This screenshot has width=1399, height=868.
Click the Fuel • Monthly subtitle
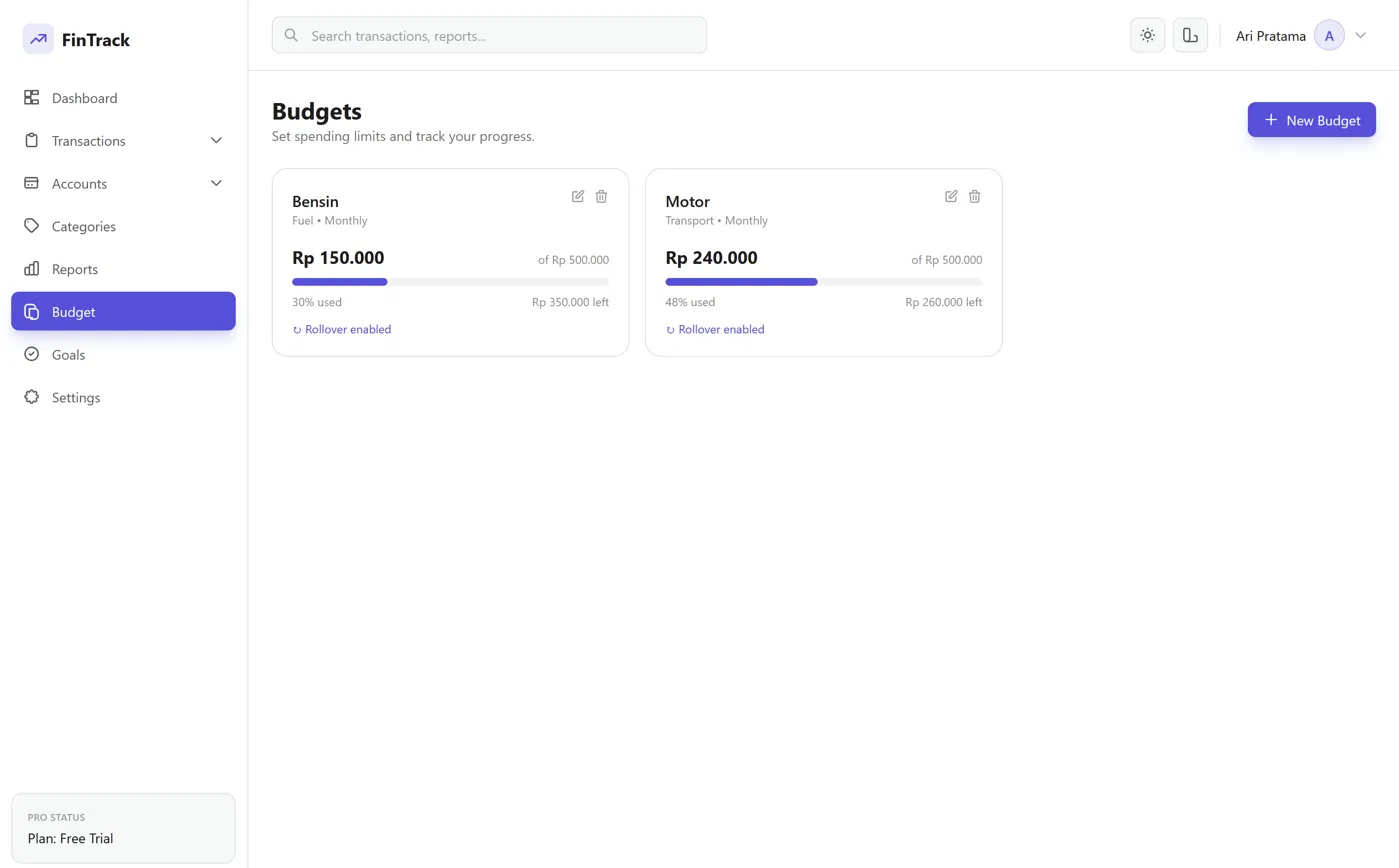pos(330,221)
